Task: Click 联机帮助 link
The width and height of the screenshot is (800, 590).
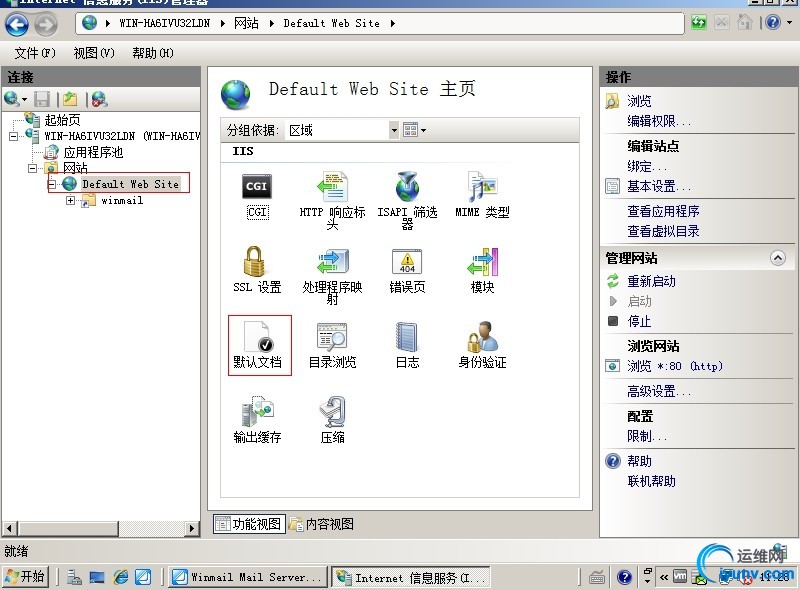Action: [652, 481]
